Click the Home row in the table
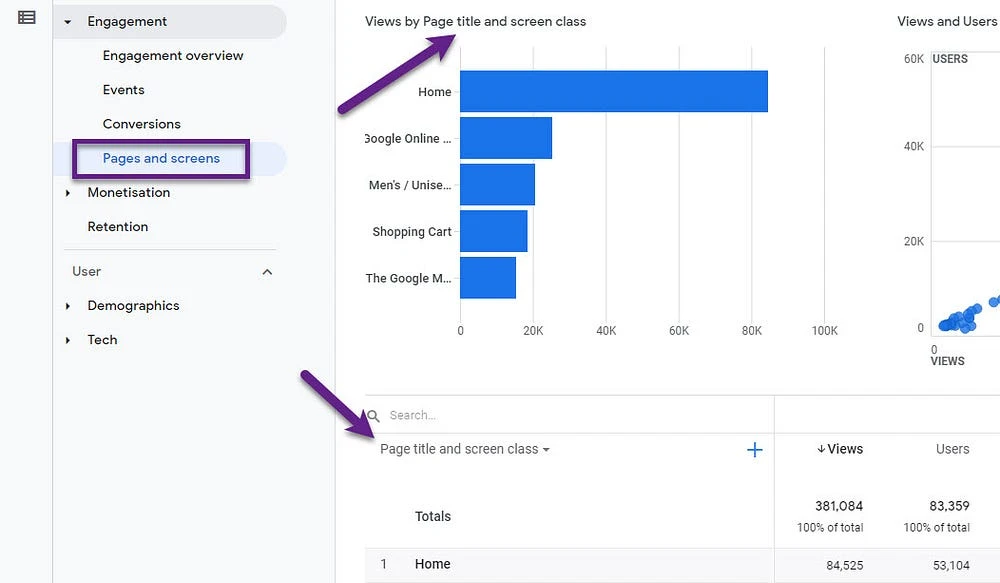 [x=432, y=564]
